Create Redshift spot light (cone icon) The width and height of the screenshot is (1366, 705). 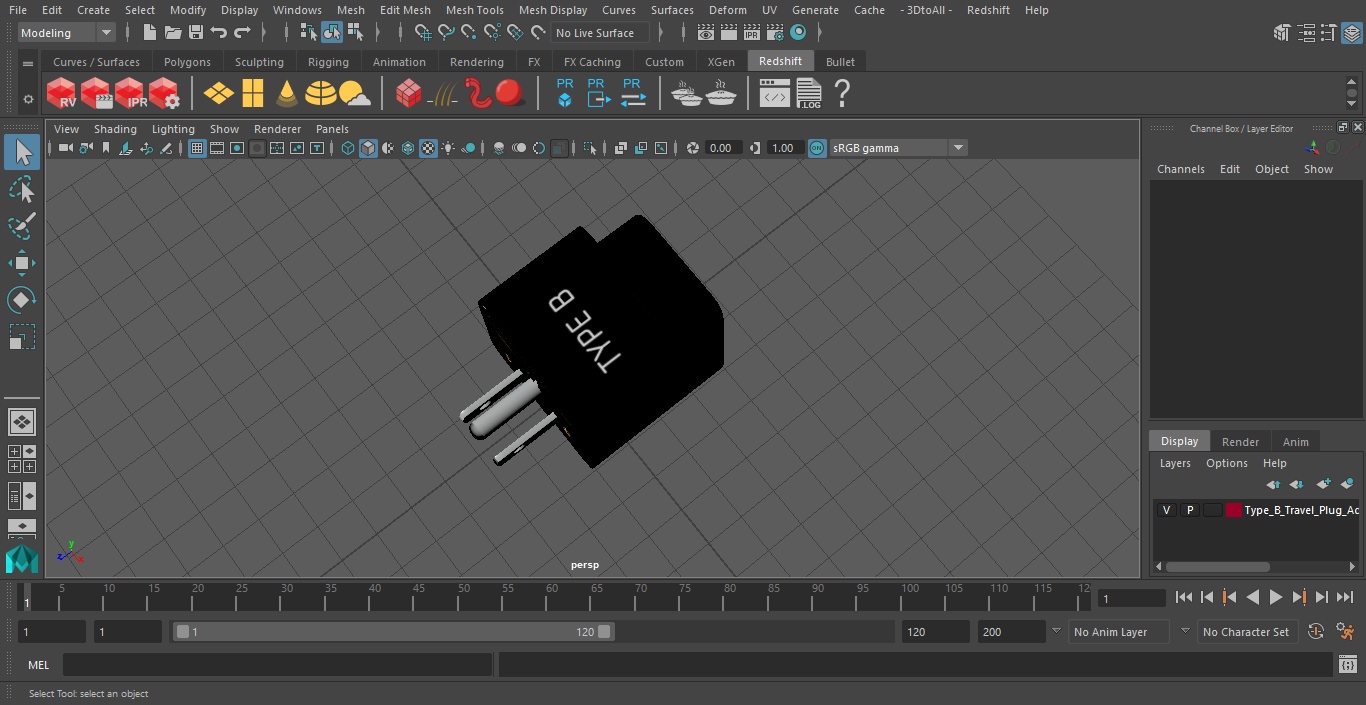pos(287,93)
